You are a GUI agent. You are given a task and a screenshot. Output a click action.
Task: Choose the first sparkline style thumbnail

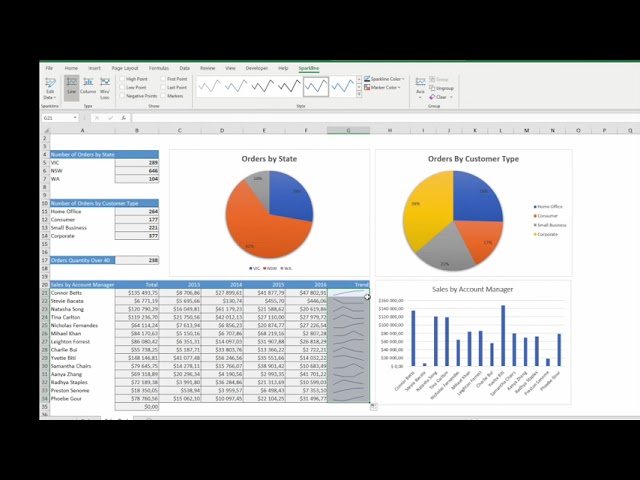(209, 86)
